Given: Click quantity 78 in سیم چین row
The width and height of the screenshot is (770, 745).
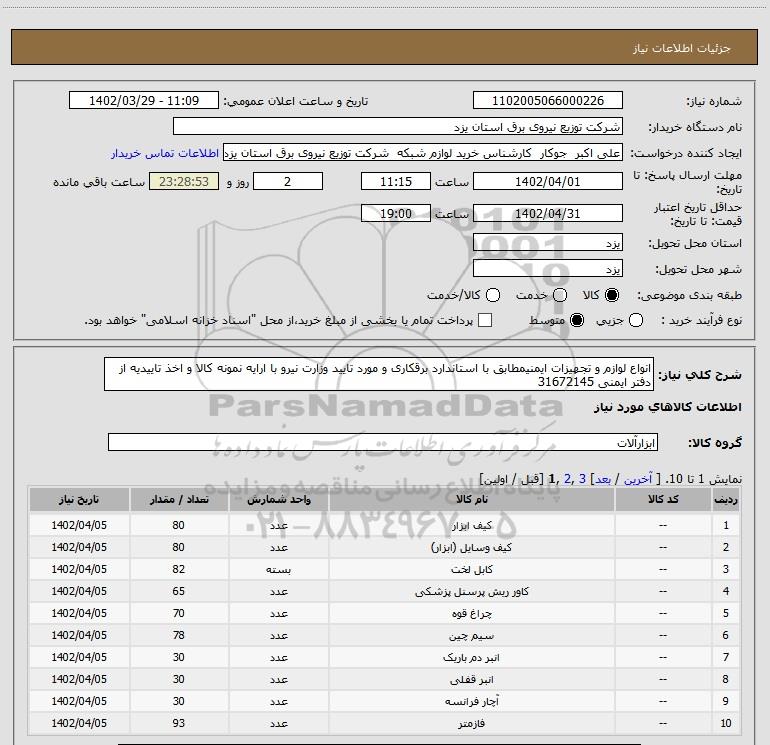Looking at the screenshot, I should [179, 635].
